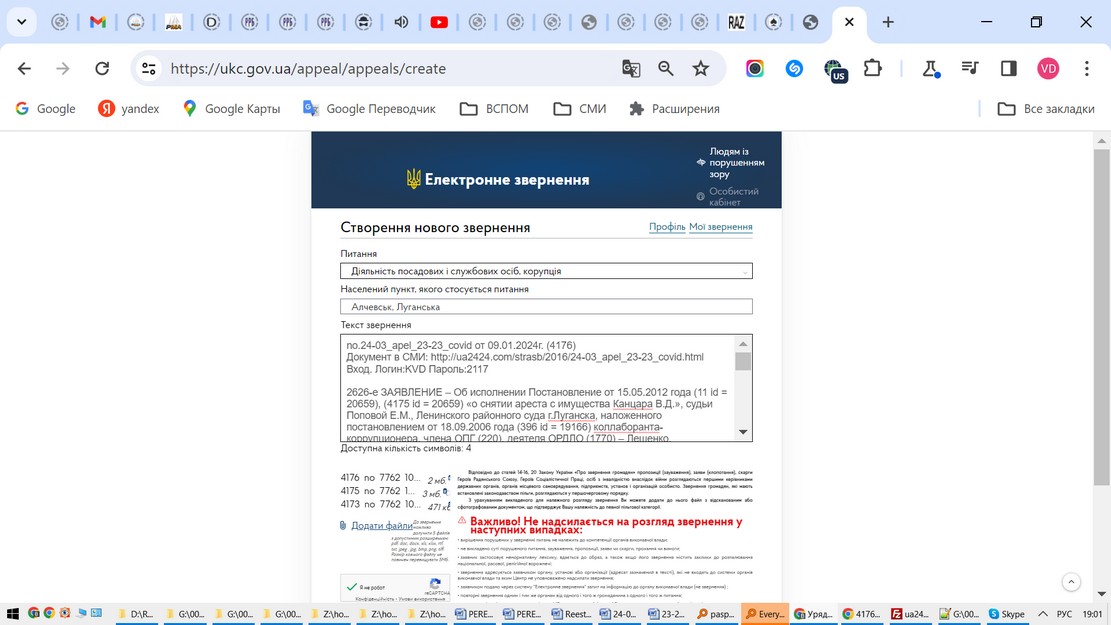Expand the ВСПОМ bookmarks folder
The height and width of the screenshot is (625, 1111).
click(x=495, y=108)
